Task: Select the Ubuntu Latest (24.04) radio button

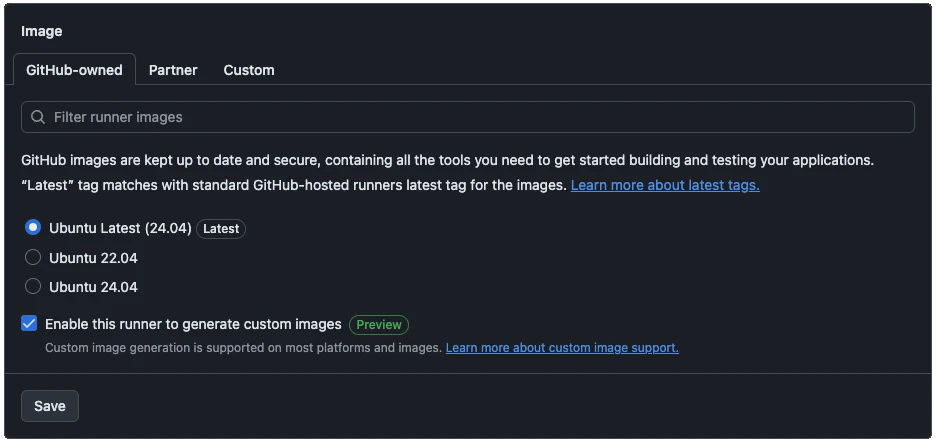Action: tap(33, 227)
